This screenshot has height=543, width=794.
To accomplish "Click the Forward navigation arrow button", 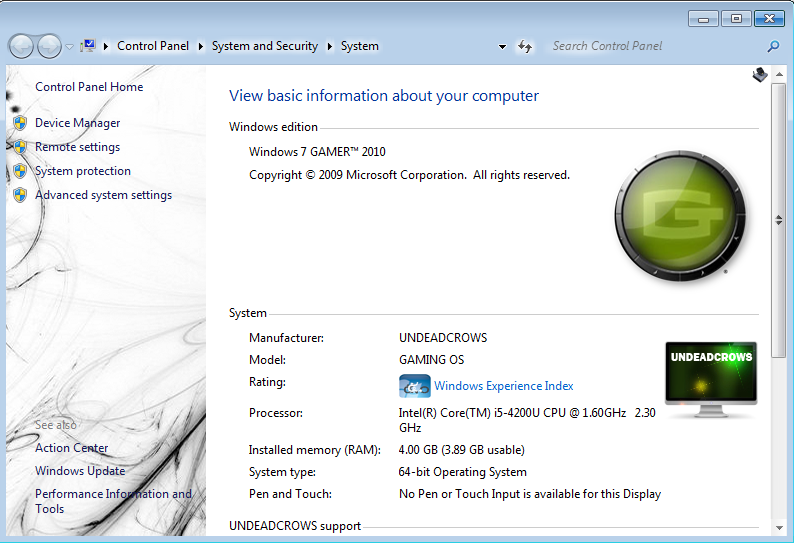I will pyautogui.click(x=49, y=47).
